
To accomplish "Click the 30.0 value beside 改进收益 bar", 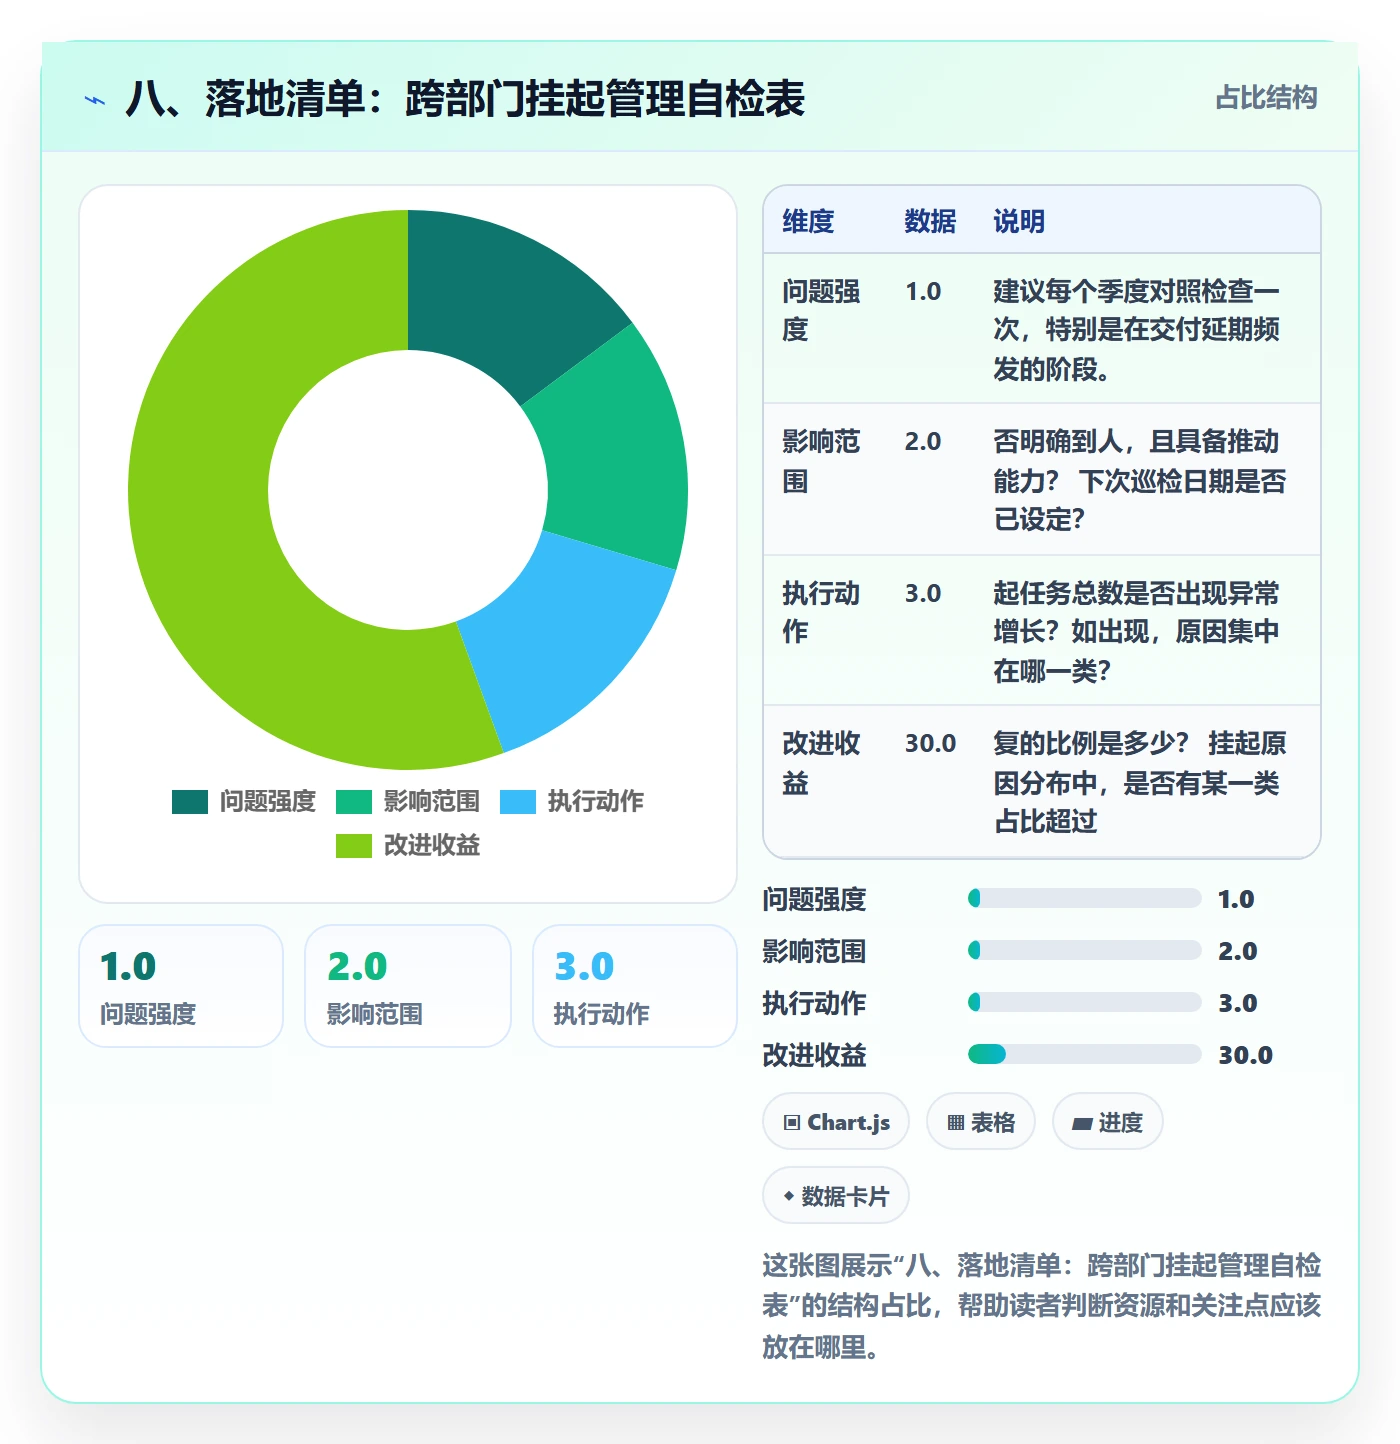I will (x=1245, y=1055).
